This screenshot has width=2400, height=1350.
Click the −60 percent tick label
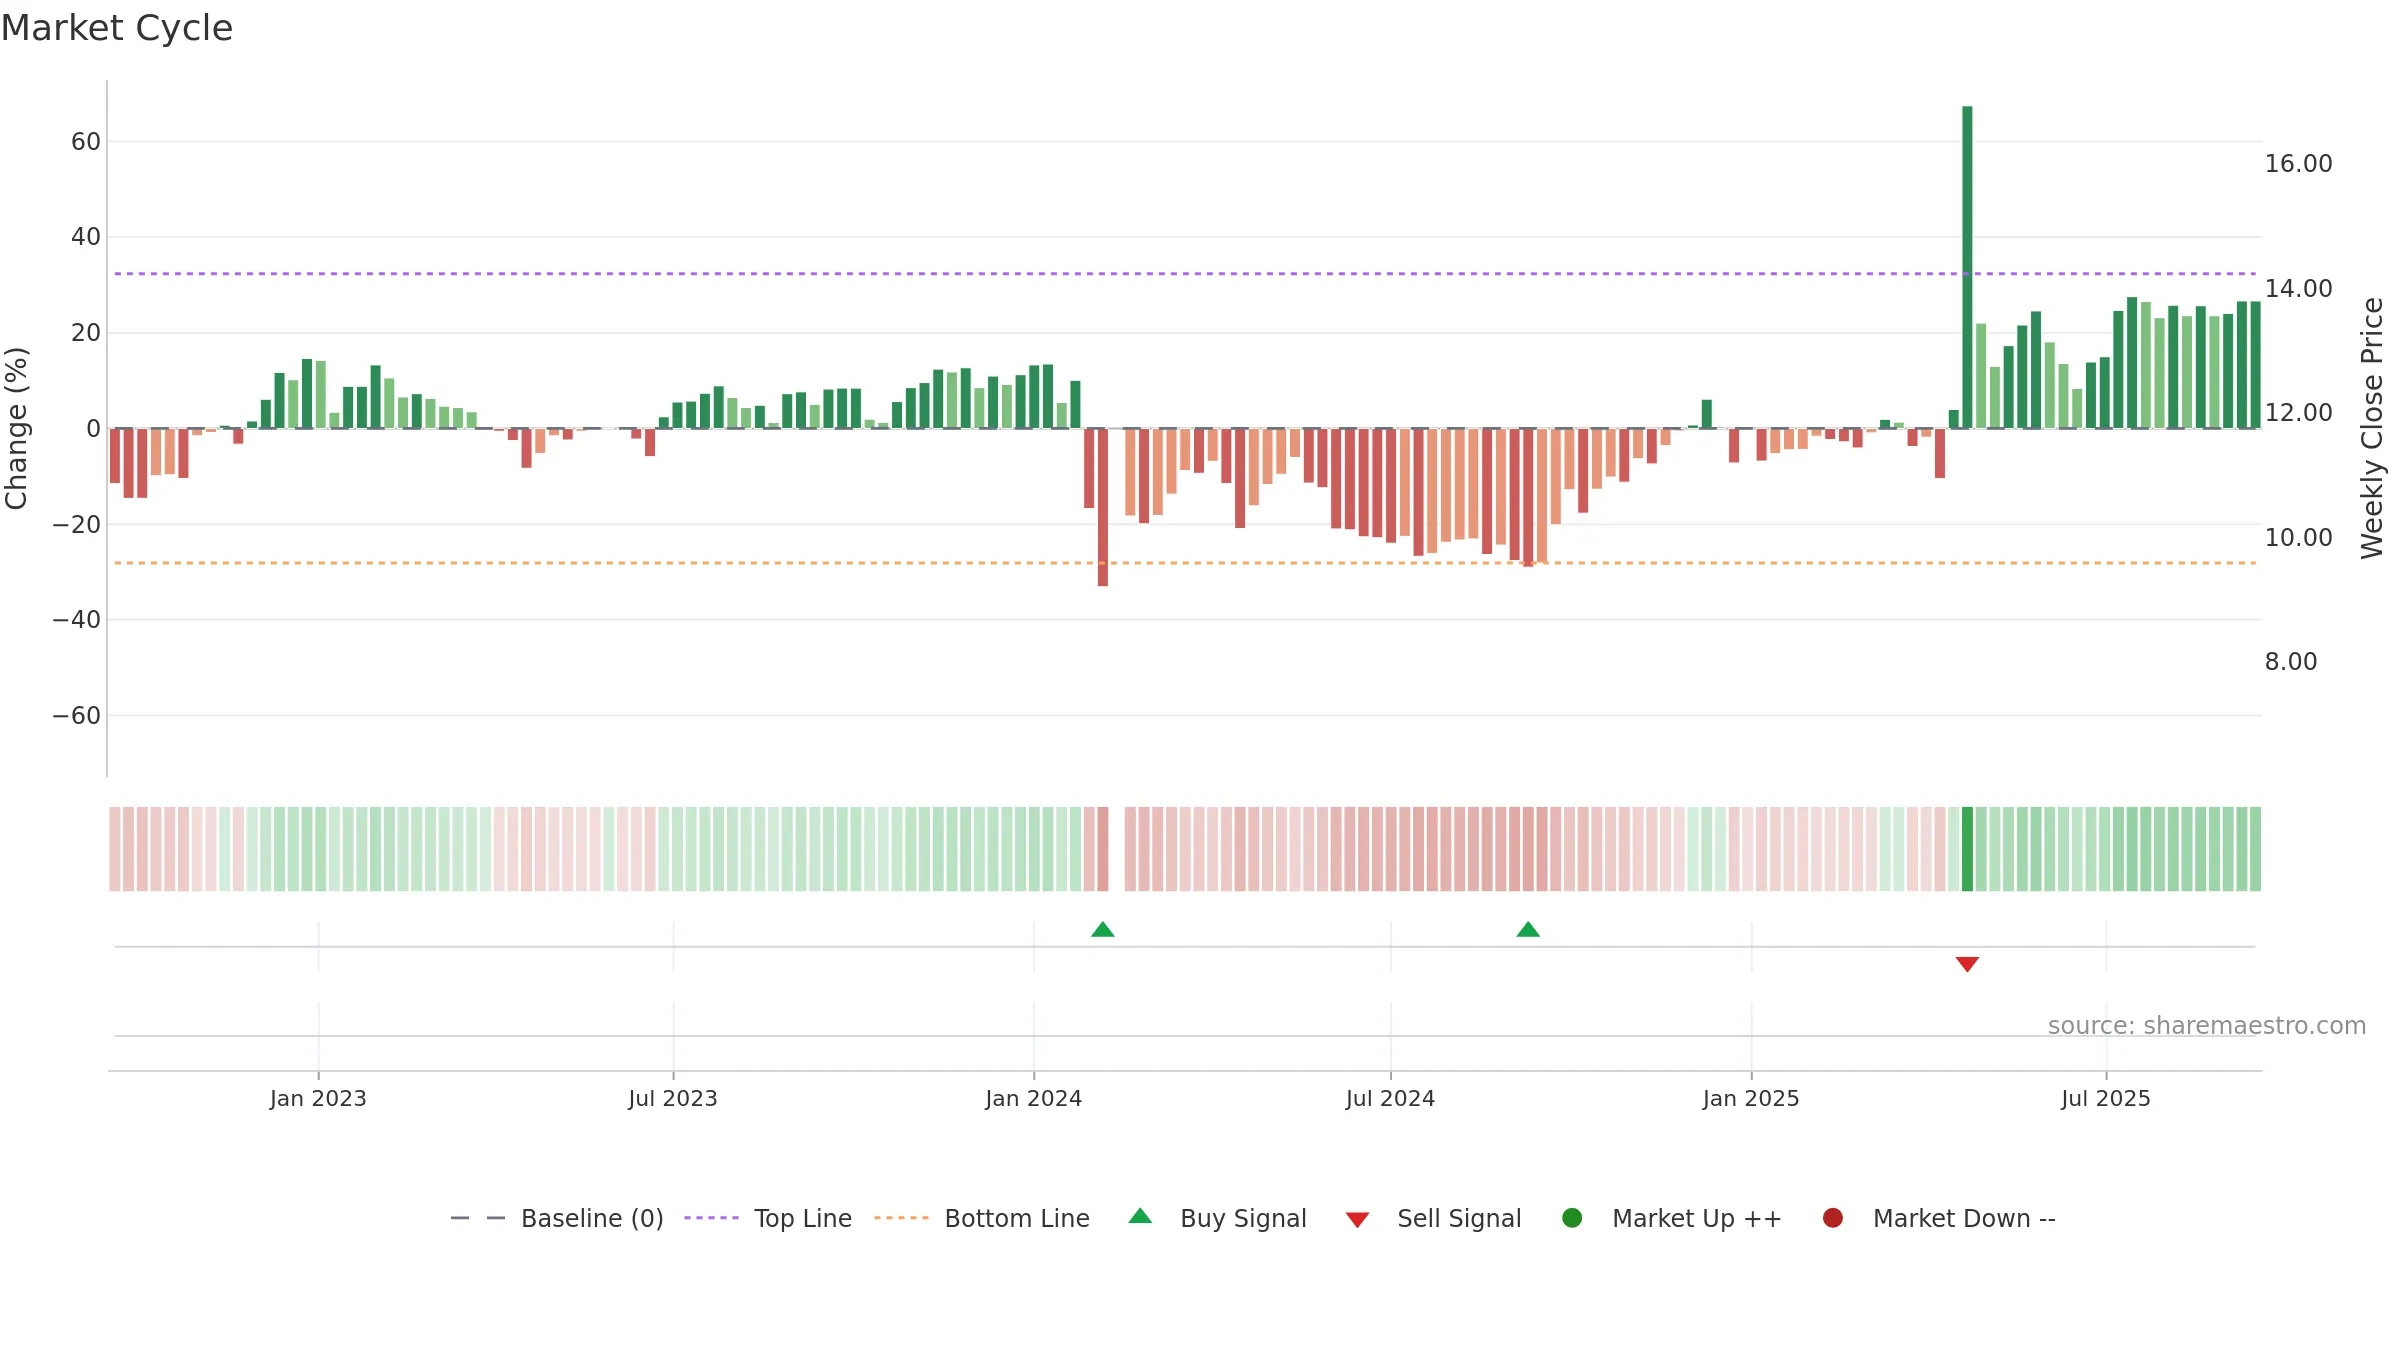click(77, 716)
